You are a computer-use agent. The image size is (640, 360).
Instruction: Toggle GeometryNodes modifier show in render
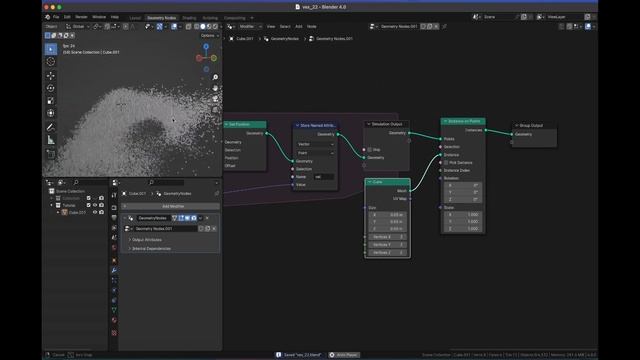pyautogui.click(x=193, y=218)
